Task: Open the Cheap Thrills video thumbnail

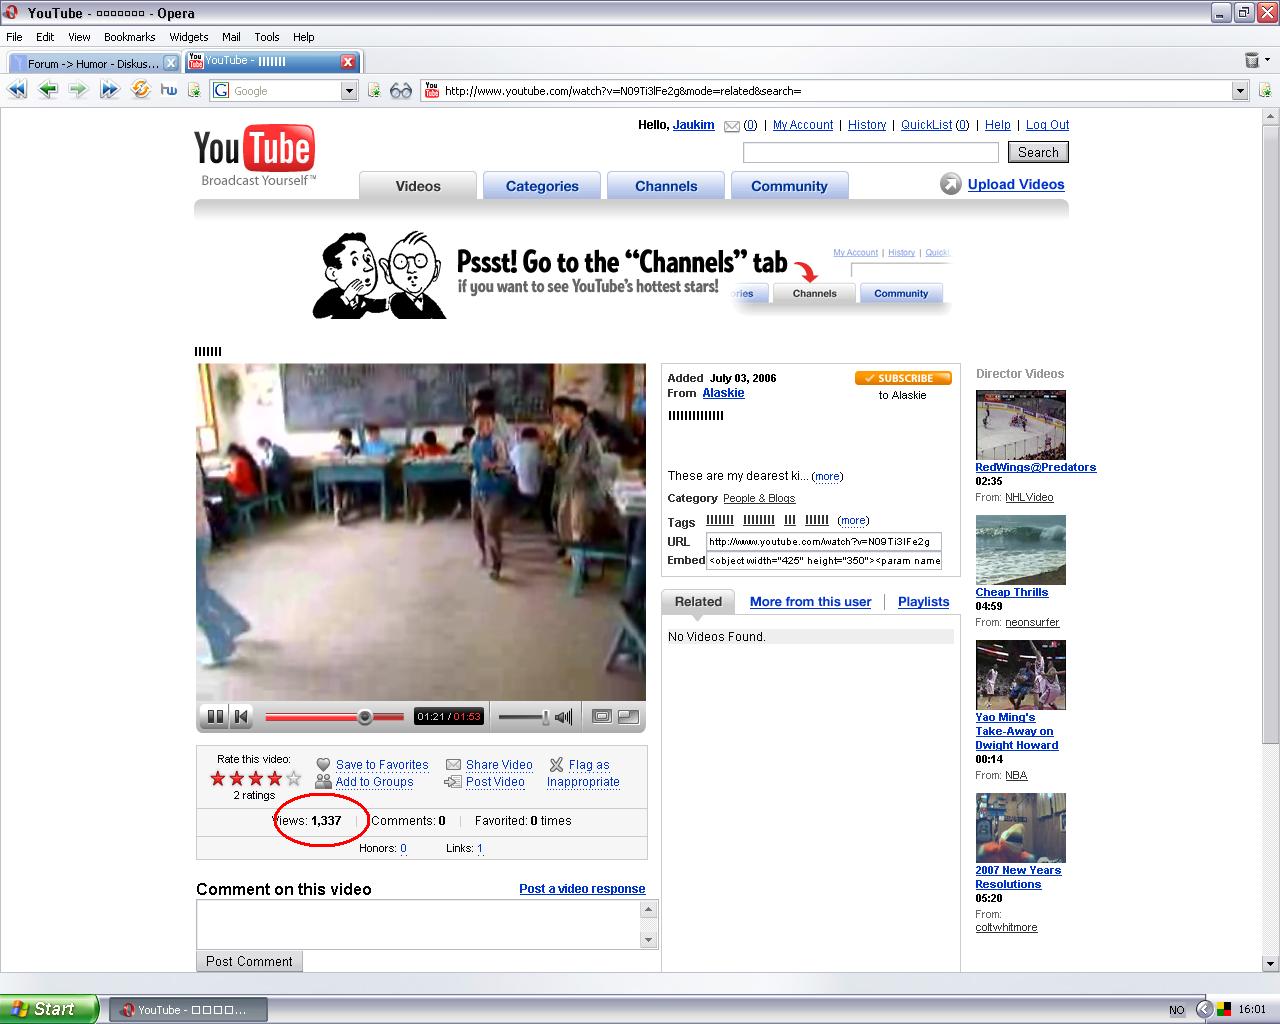Action: click(x=1020, y=550)
